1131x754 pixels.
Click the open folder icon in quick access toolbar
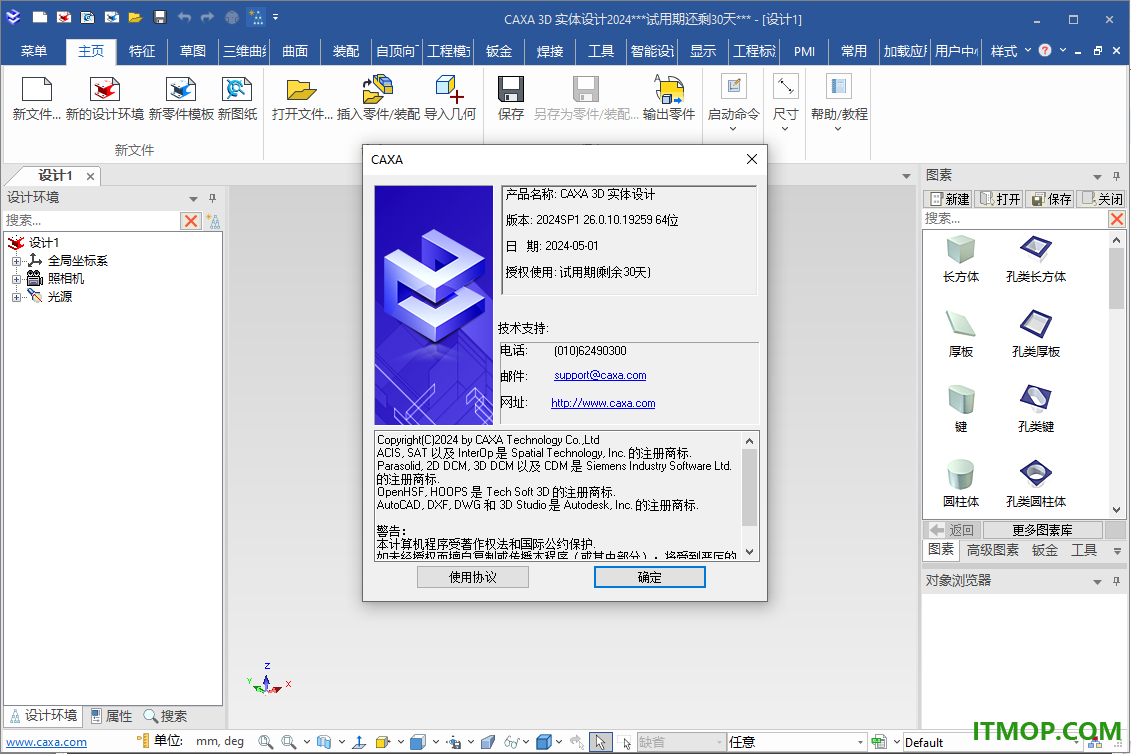(x=135, y=17)
